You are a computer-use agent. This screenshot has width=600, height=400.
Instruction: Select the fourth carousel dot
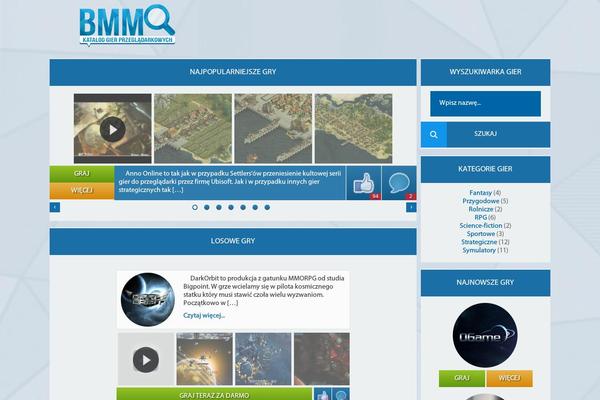[x=231, y=207]
